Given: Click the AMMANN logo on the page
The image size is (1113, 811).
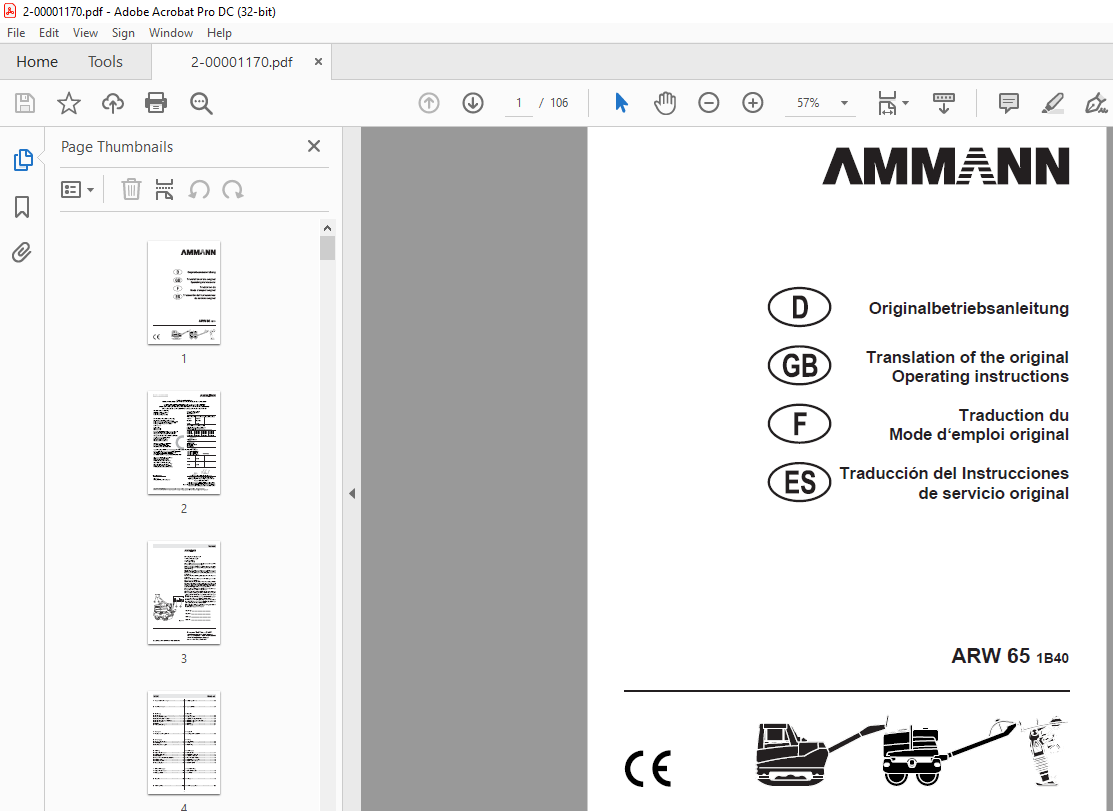Looking at the screenshot, I should 945,166.
